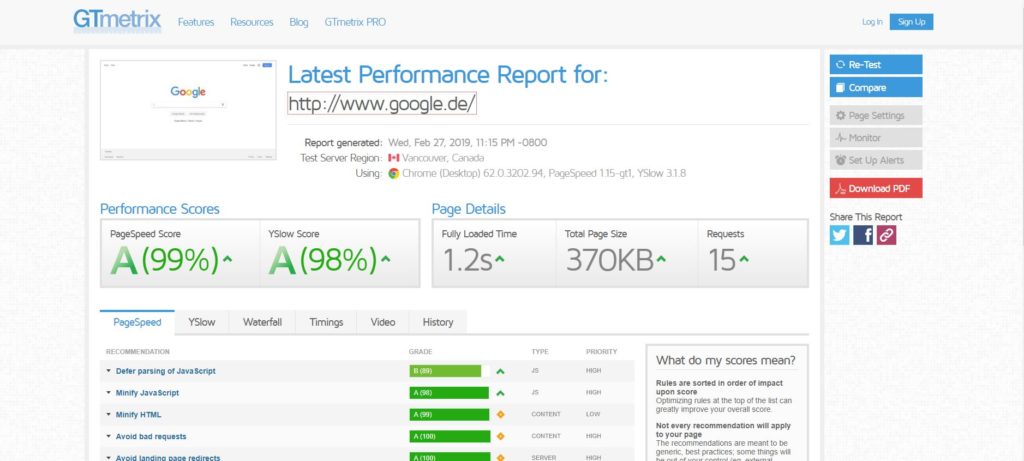Click arrow next to Fully Loaded Time 1.2s
Screen dimensions: 1024x461
click(500, 259)
